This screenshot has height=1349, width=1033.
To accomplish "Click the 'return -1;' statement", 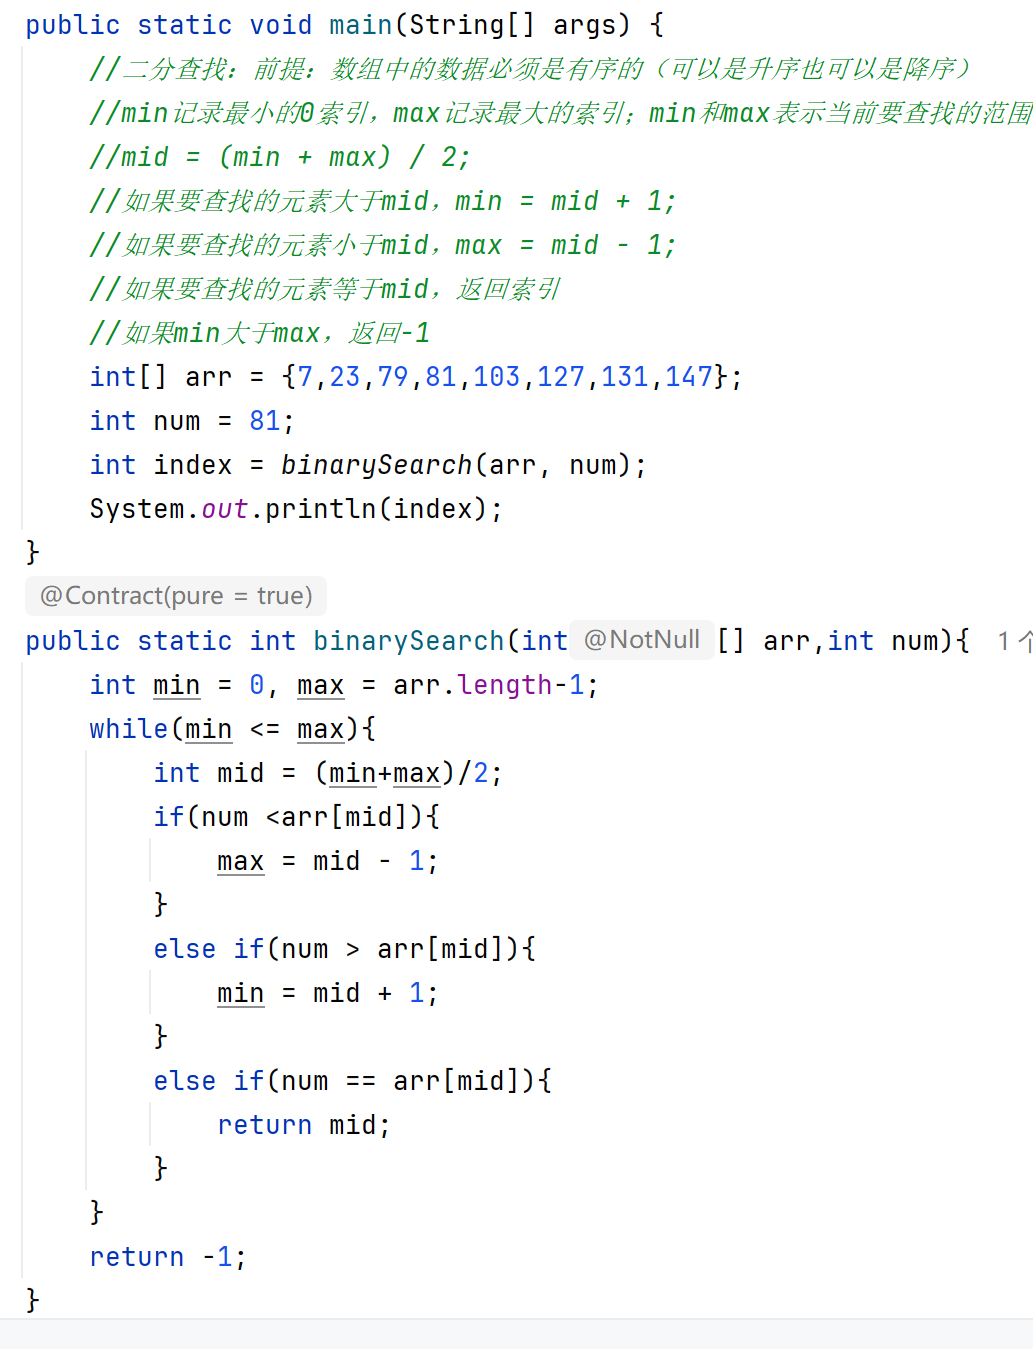I will (x=168, y=1257).
